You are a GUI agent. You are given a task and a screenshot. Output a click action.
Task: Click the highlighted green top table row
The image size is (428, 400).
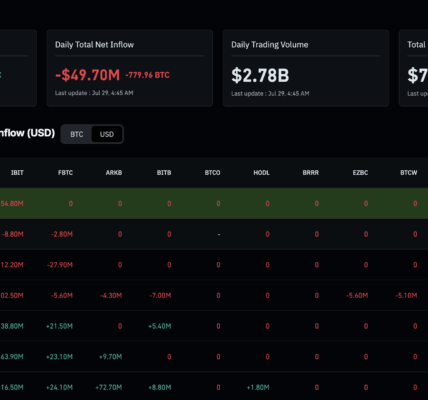click(214, 203)
